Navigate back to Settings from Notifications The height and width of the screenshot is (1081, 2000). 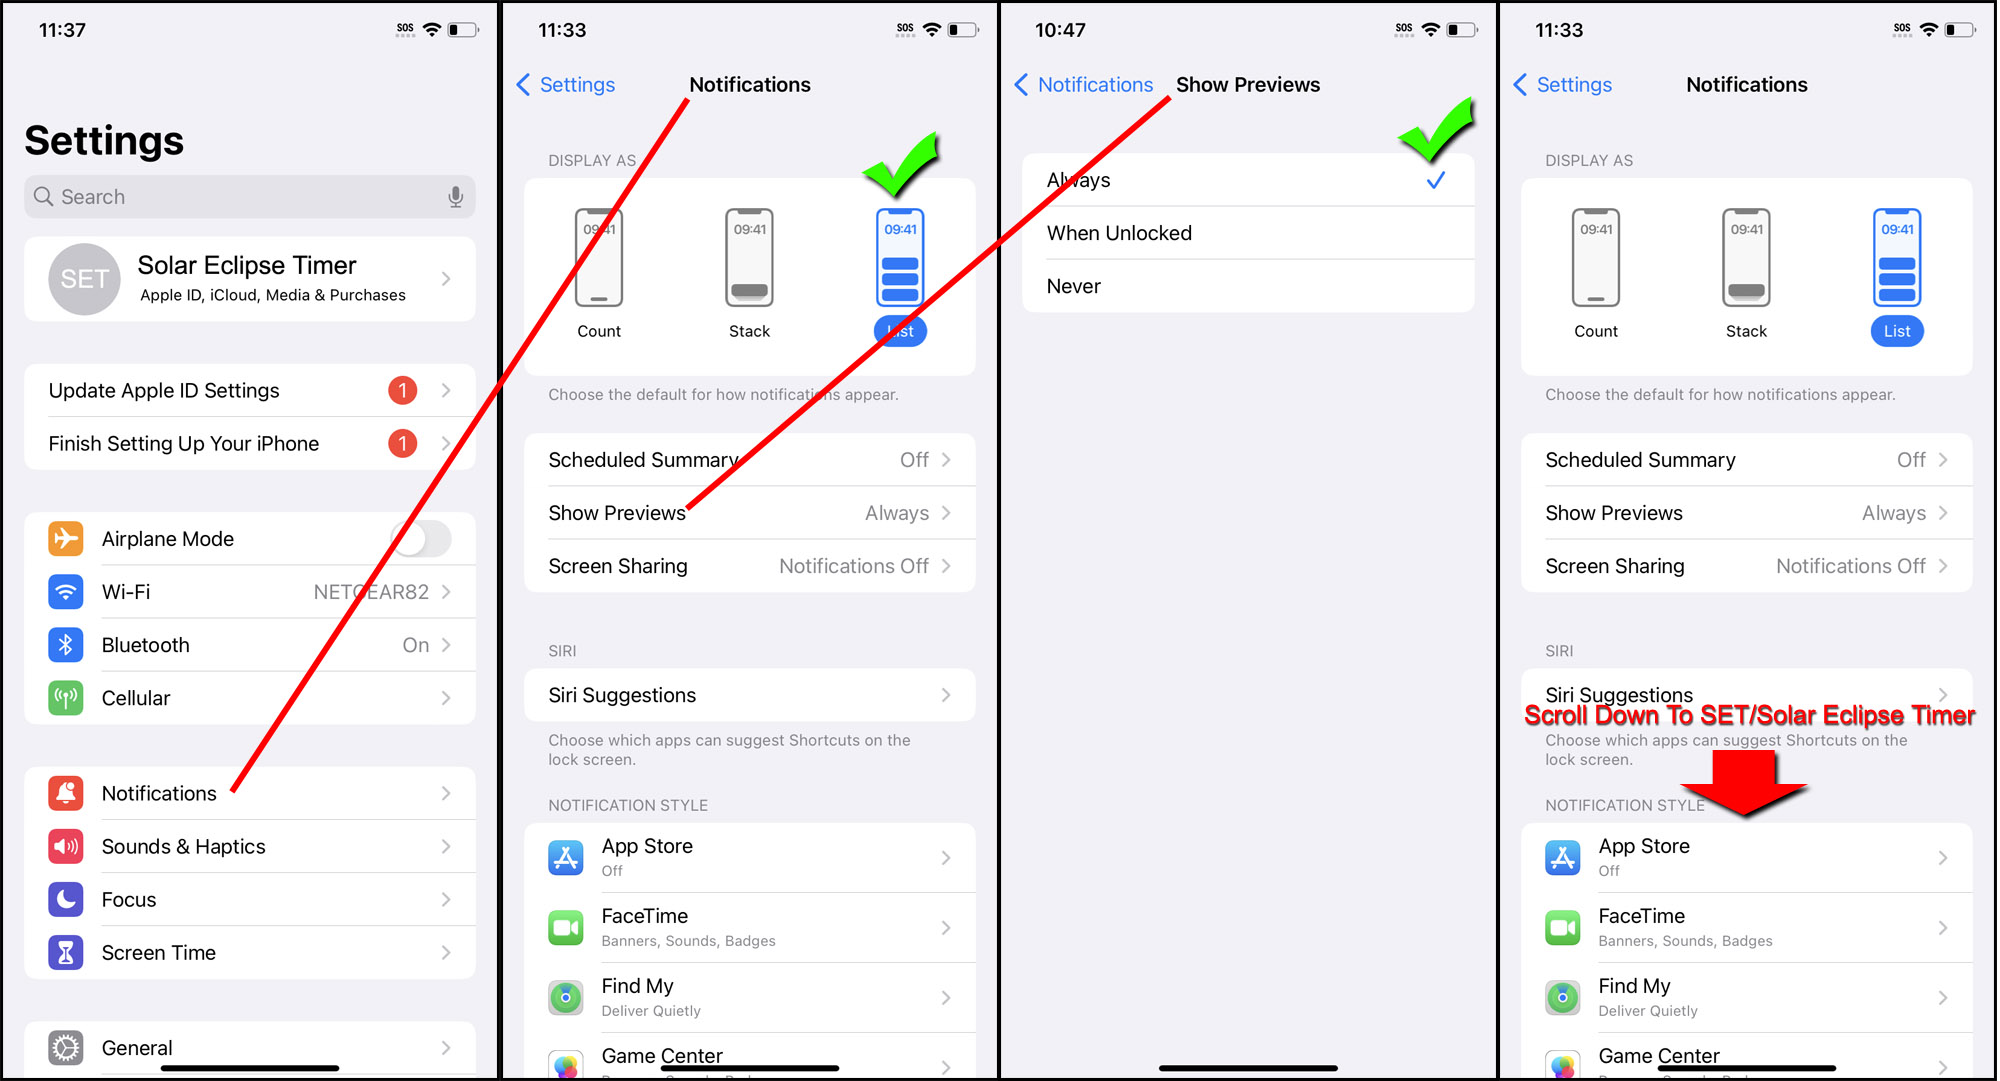564,84
